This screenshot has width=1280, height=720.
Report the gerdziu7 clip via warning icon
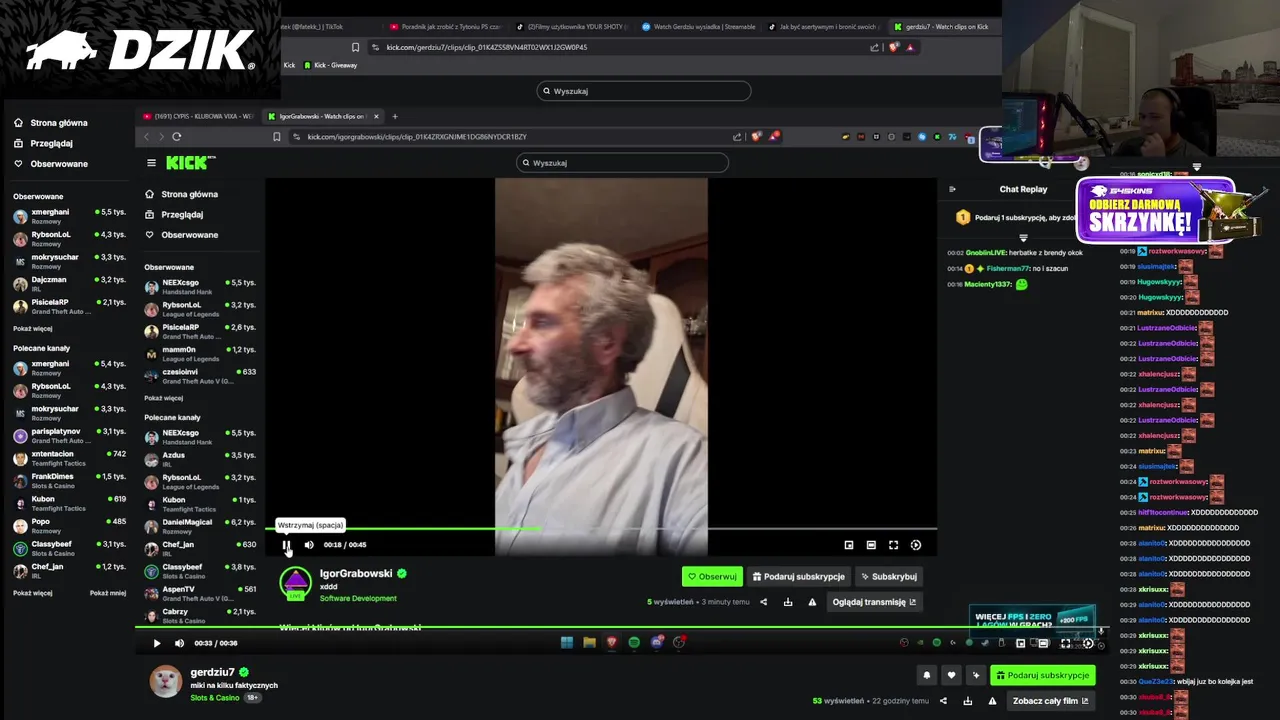pyautogui.click(x=991, y=701)
